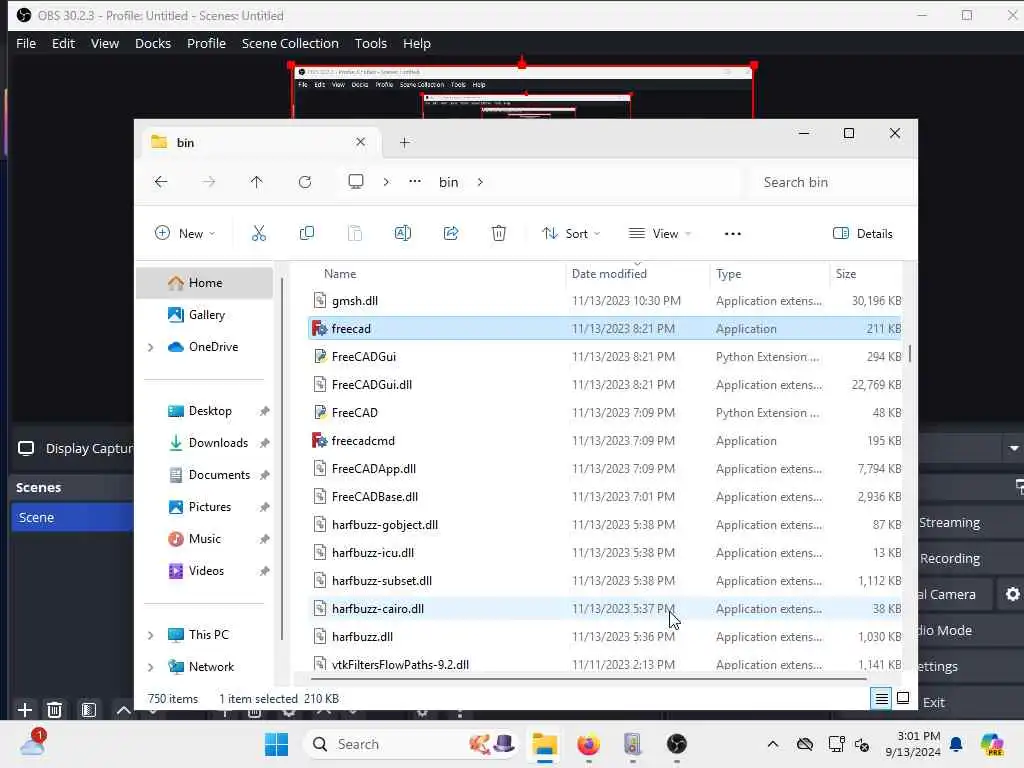Toggle the Details pane
This screenshot has width=1024, height=768.
pyautogui.click(x=863, y=233)
